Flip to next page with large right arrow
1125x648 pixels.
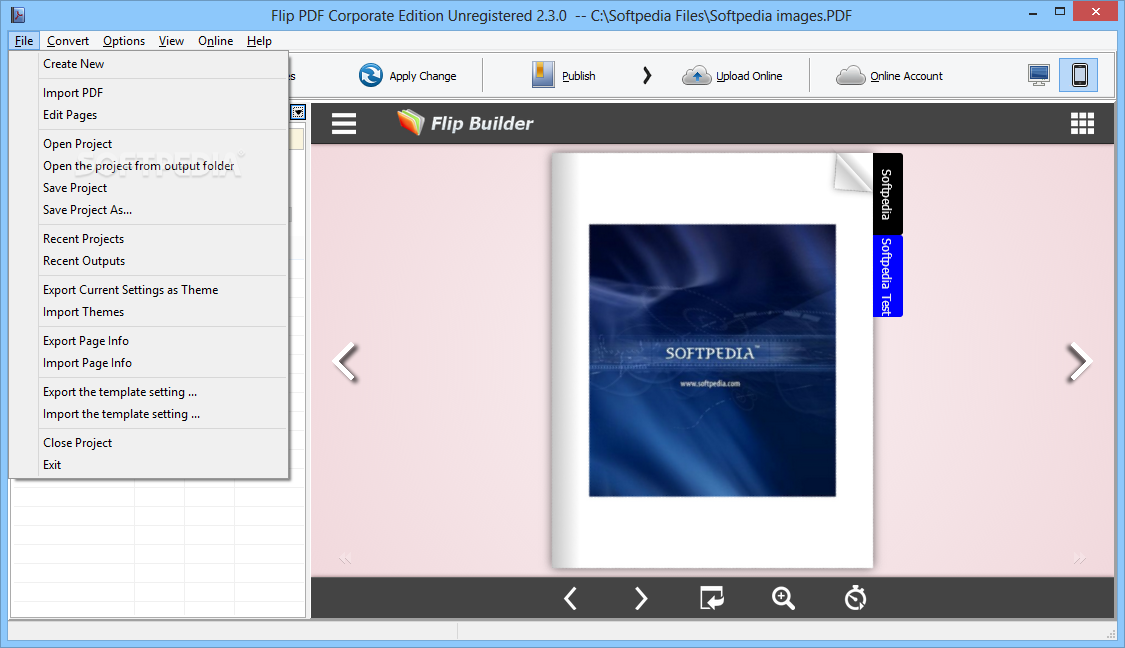coord(1079,362)
